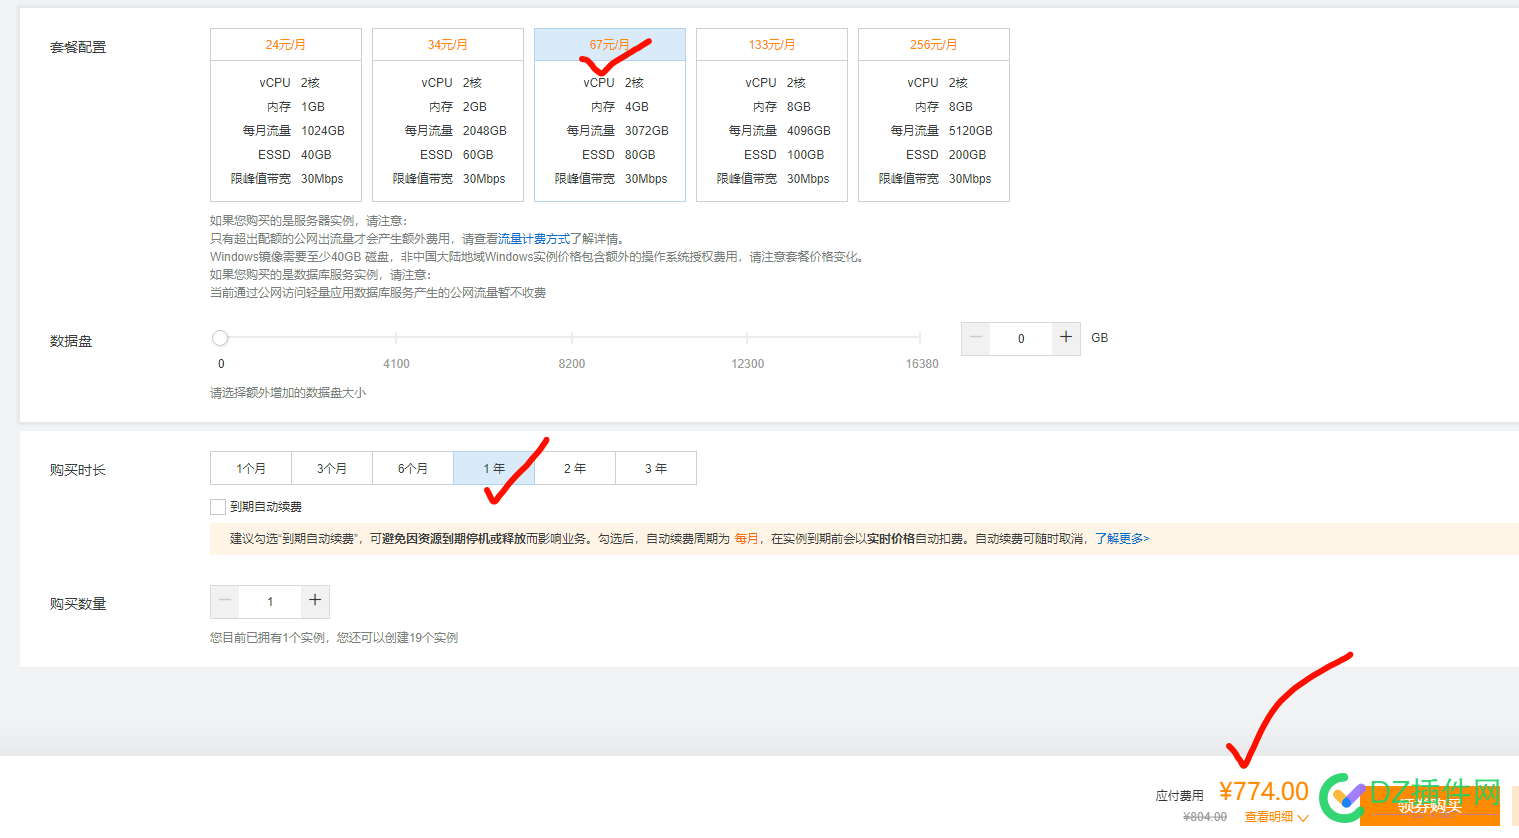Select the 67元/月 plan card
The height and width of the screenshot is (838, 1519).
coord(610,115)
